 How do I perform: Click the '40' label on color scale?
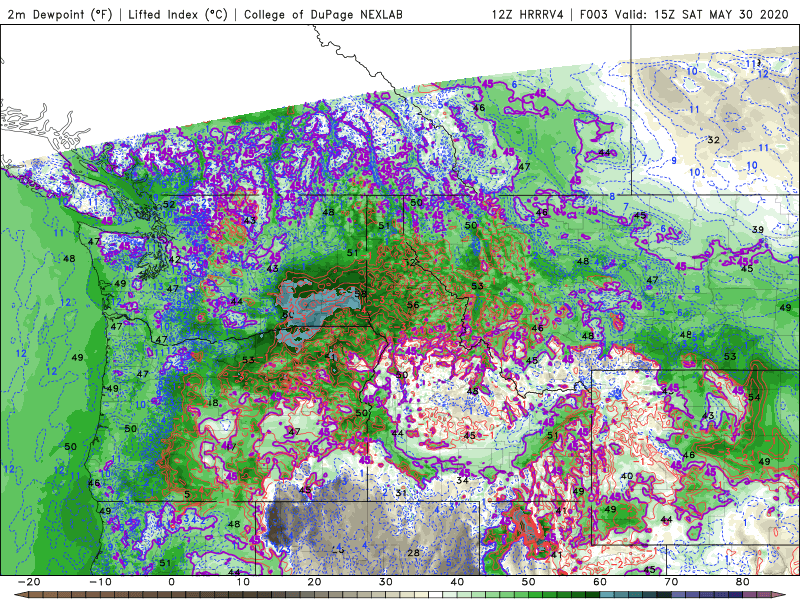457,582
